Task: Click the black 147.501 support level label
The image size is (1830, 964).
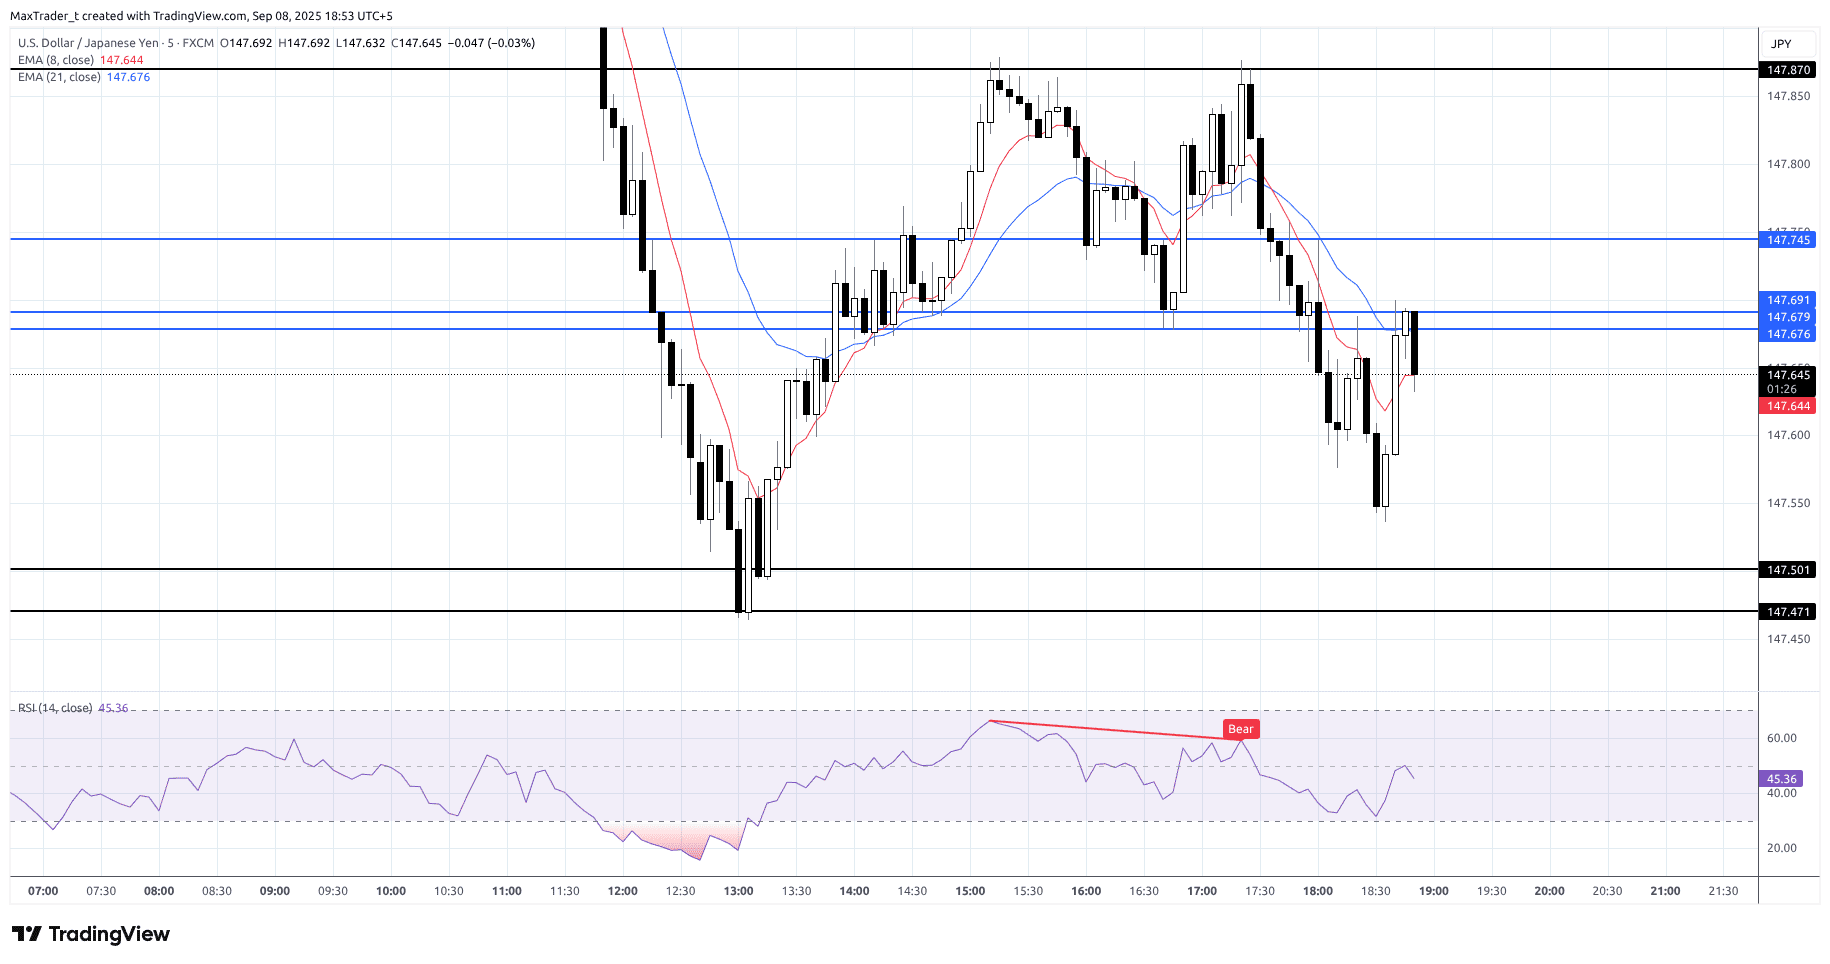Action: (1787, 570)
